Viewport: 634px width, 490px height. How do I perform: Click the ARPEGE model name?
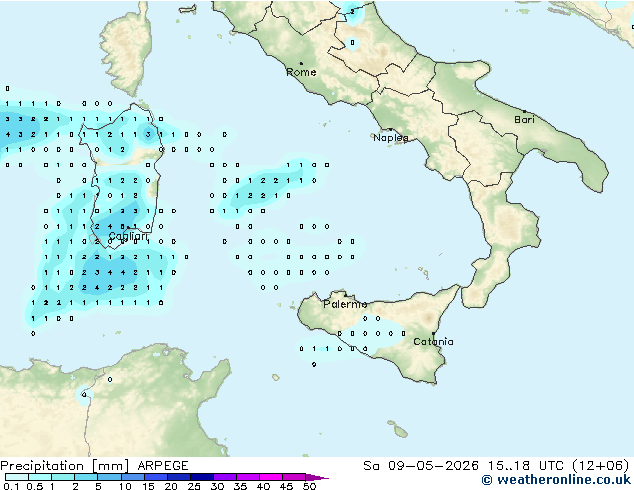point(163,466)
